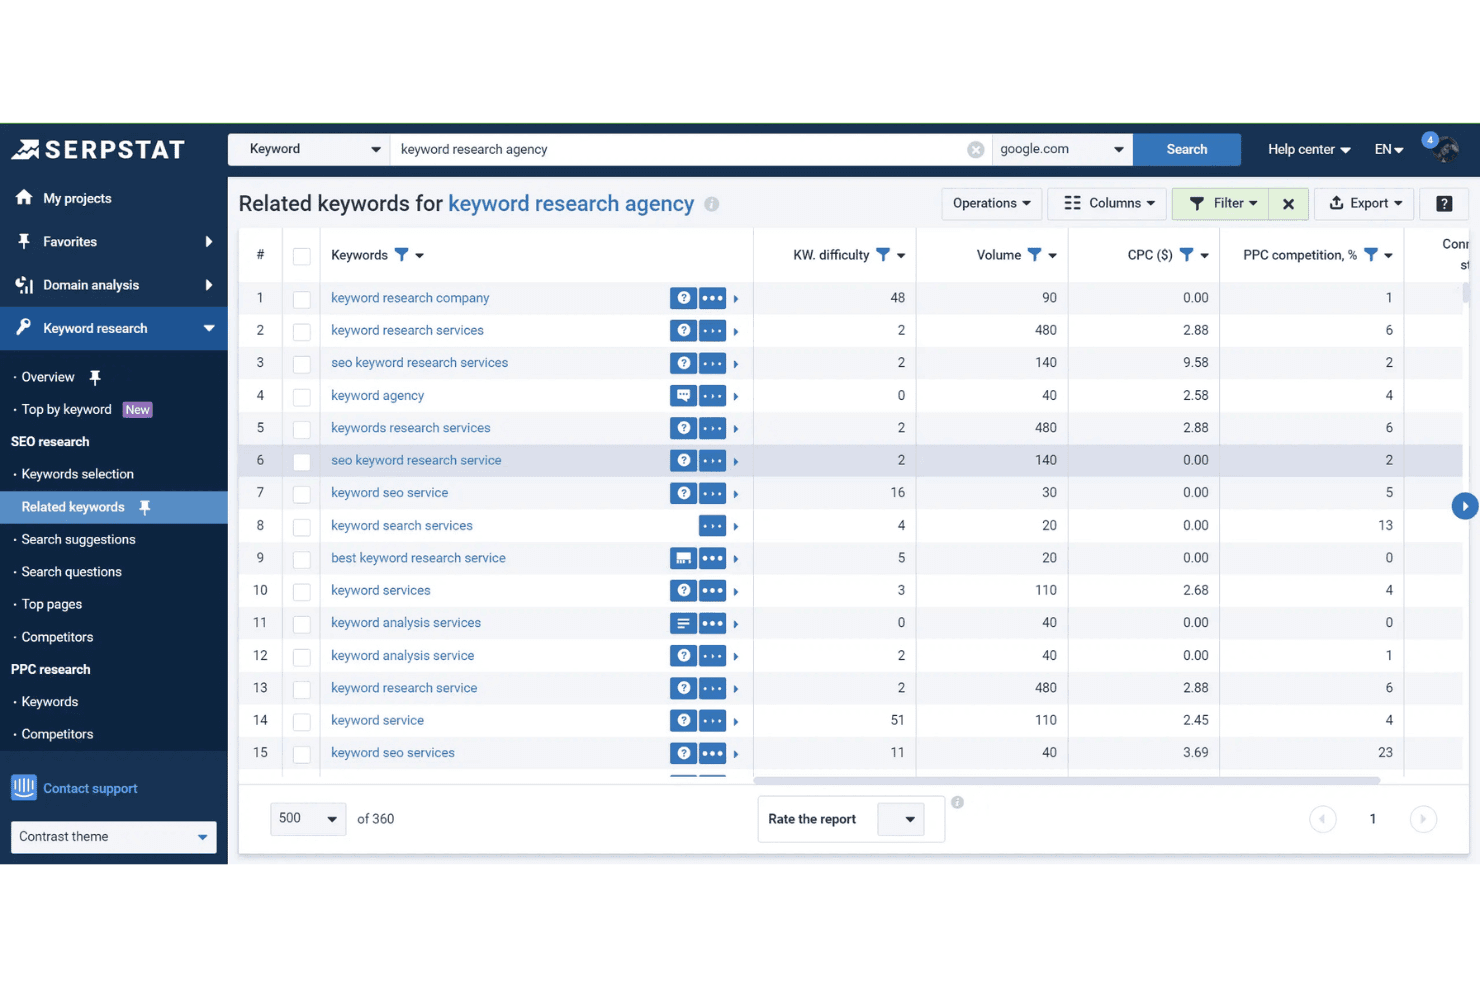Select checkbox for keyword seo services
1480x987 pixels.
[x=301, y=754]
